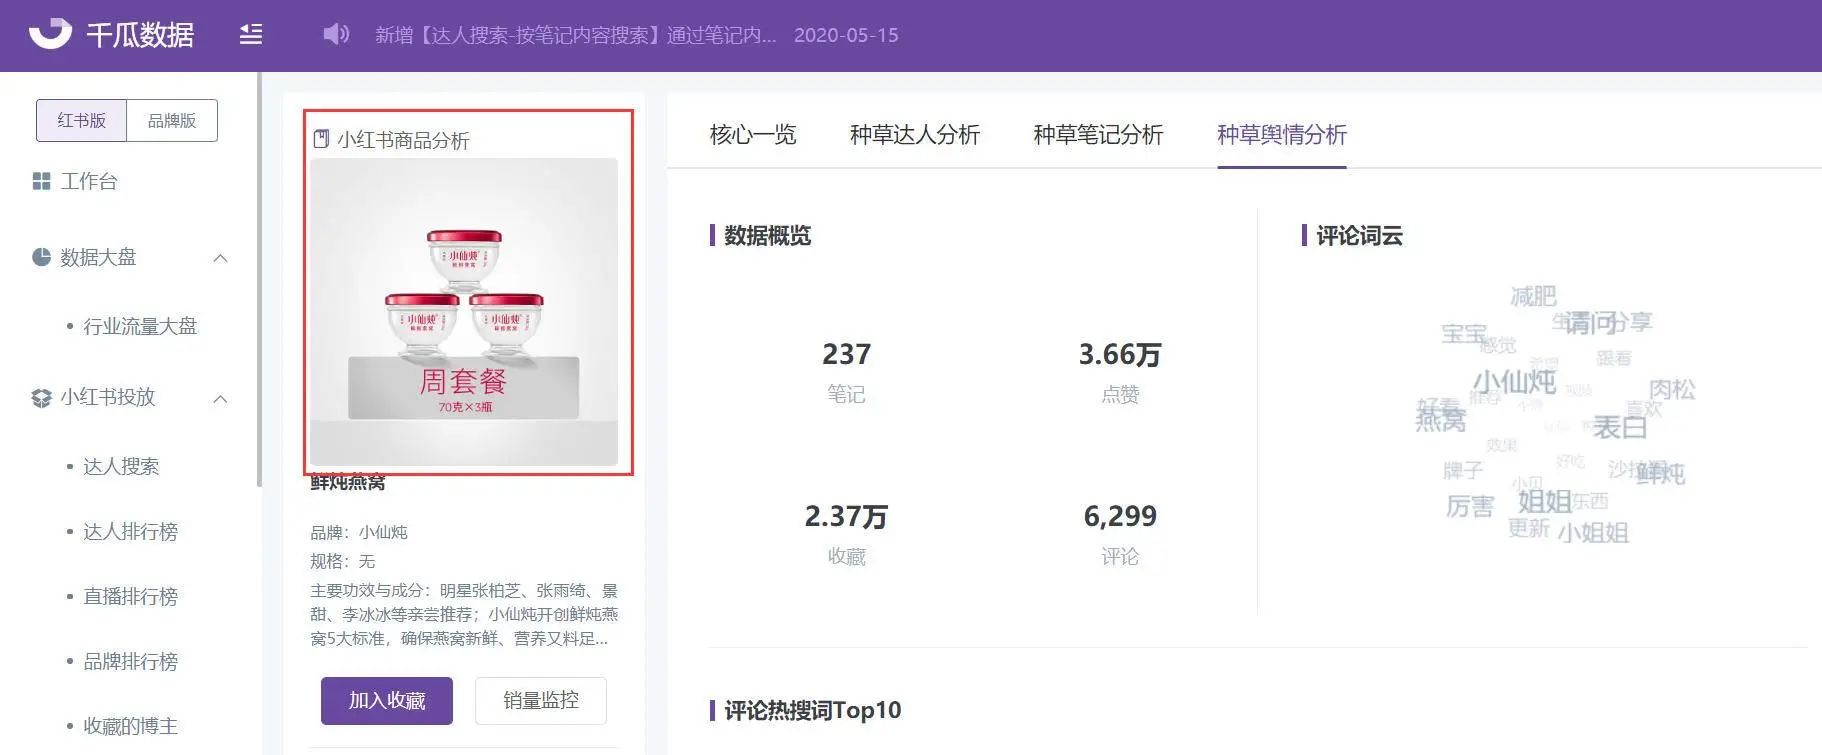Open the 种草笔记分析 tab

coord(1098,134)
